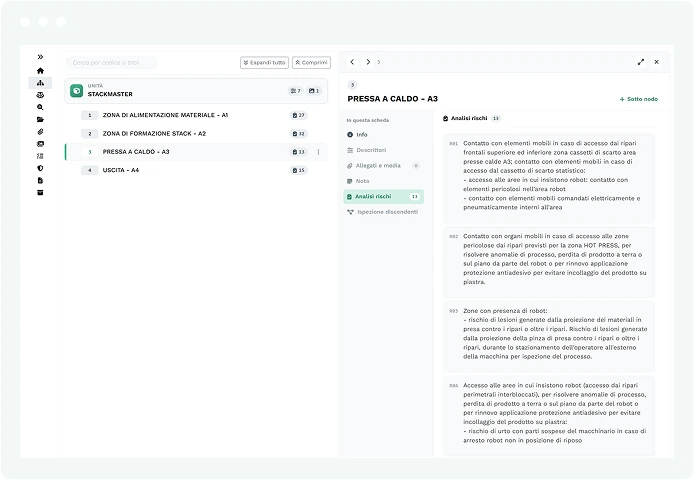The height and width of the screenshot is (480, 694).
Task: Click node number 1 badge for A1 row
Action: coord(89,115)
